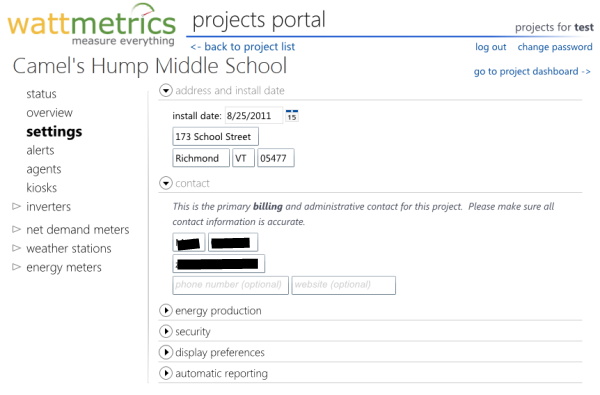Click the wattmetrics logo
600x395 pixels.
click(92, 25)
